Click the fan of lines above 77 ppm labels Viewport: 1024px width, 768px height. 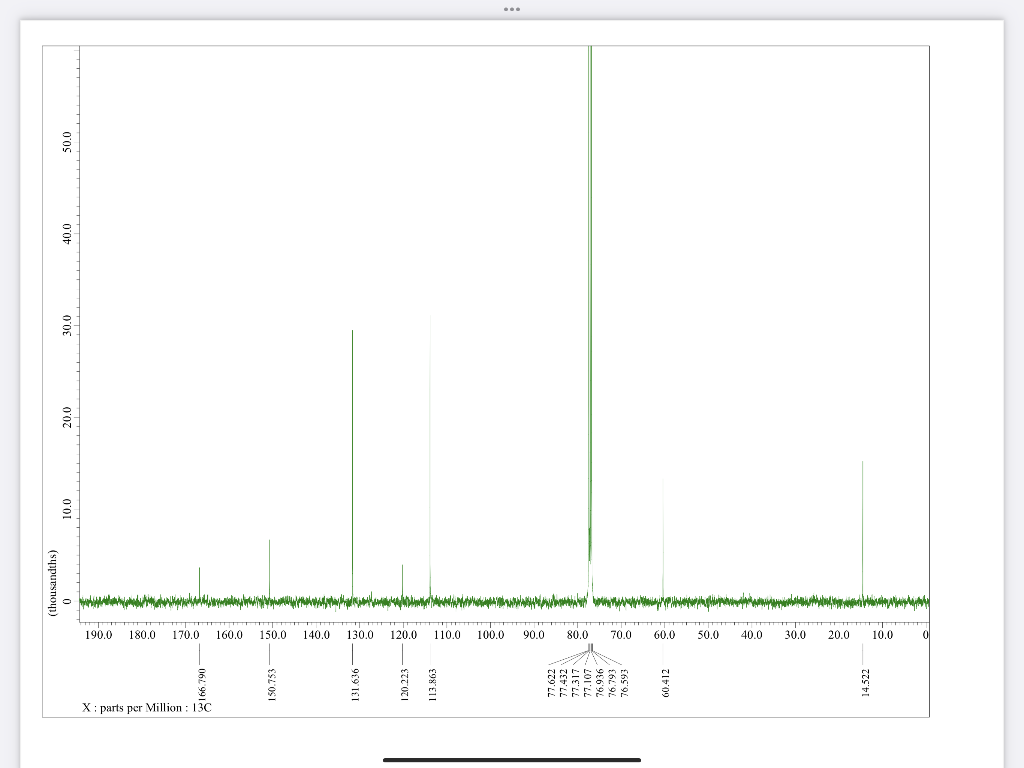point(589,655)
